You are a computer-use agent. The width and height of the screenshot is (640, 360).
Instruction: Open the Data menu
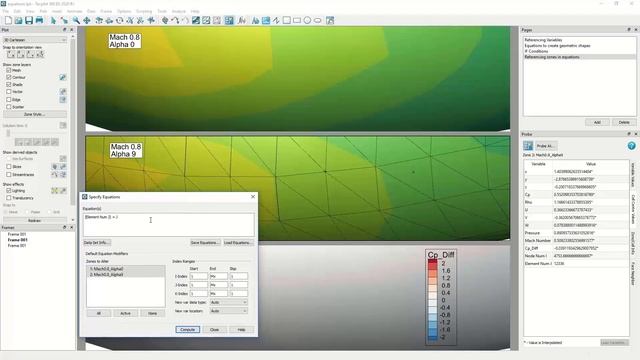click(91, 11)
